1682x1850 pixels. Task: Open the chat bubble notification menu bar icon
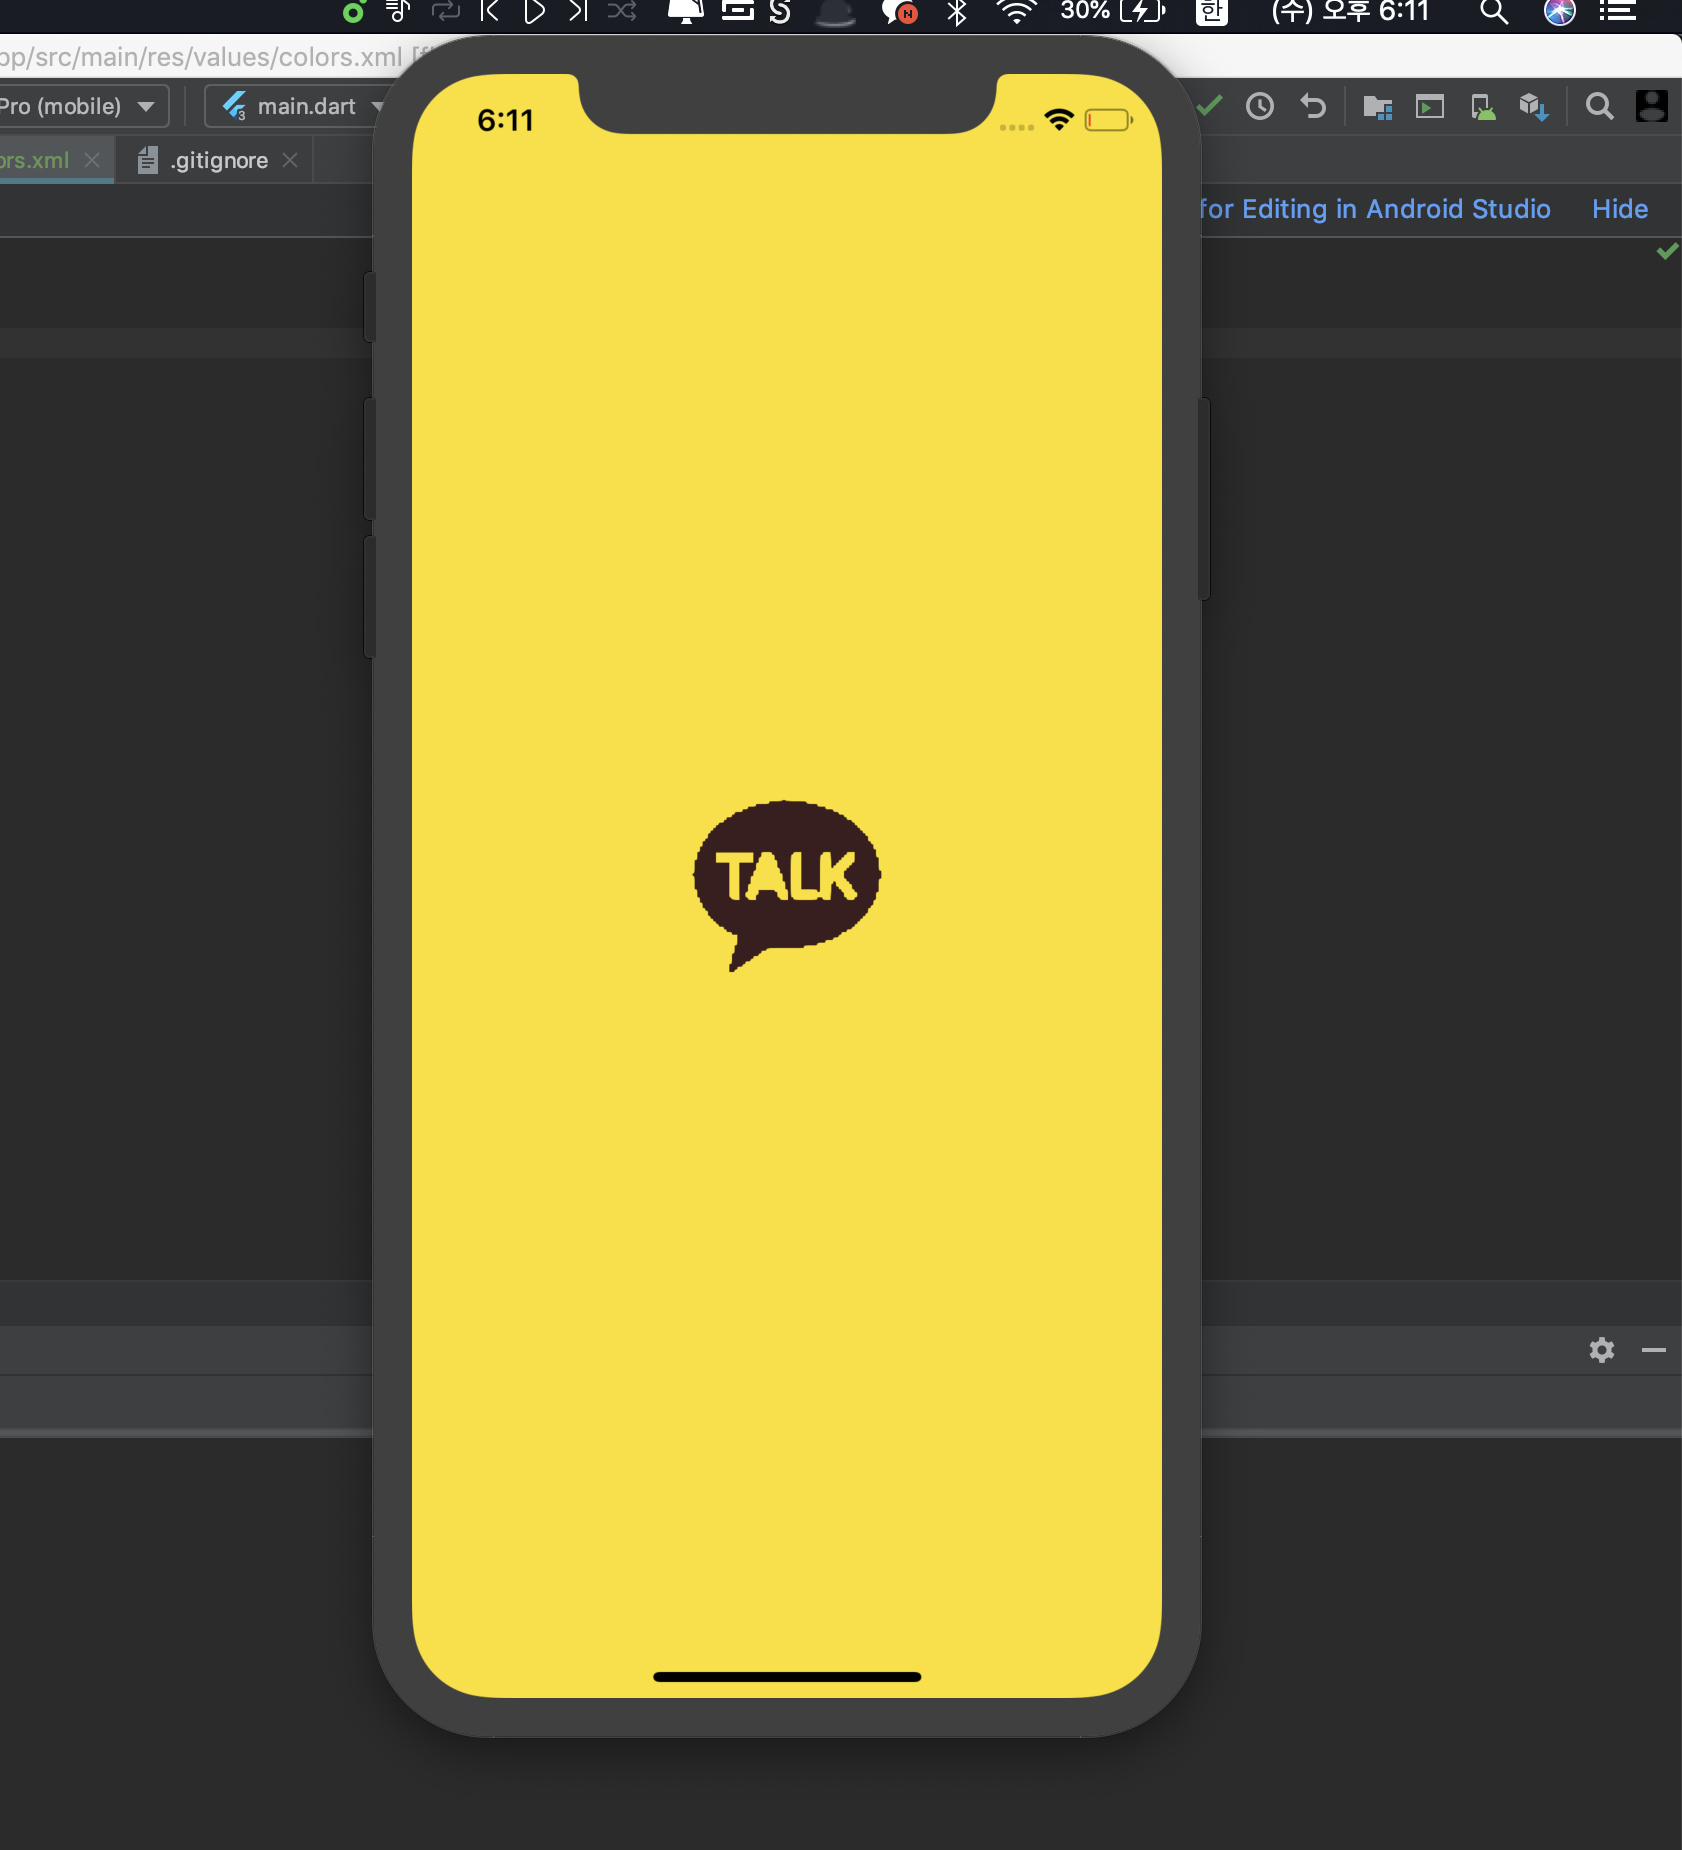[x=900, y=11]
